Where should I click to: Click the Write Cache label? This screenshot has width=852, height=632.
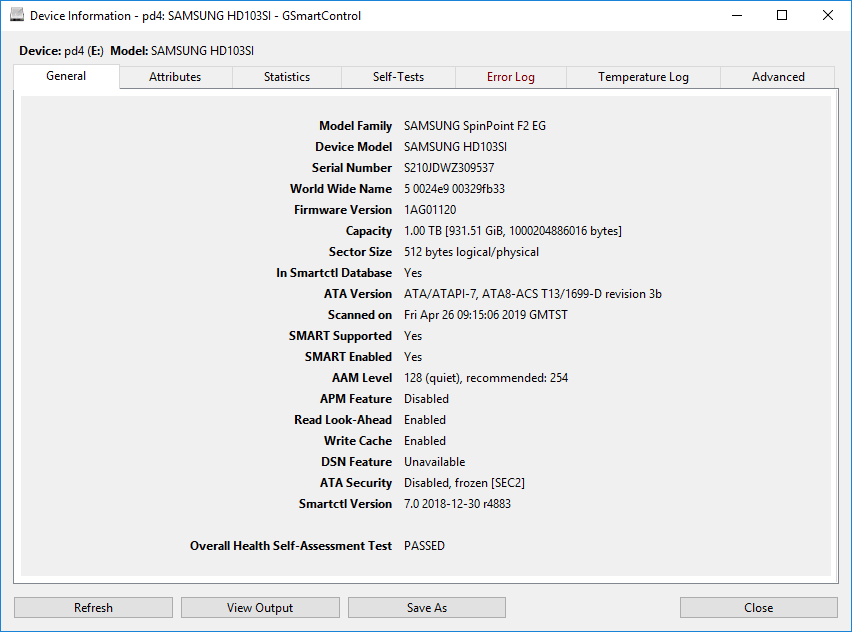358,441
